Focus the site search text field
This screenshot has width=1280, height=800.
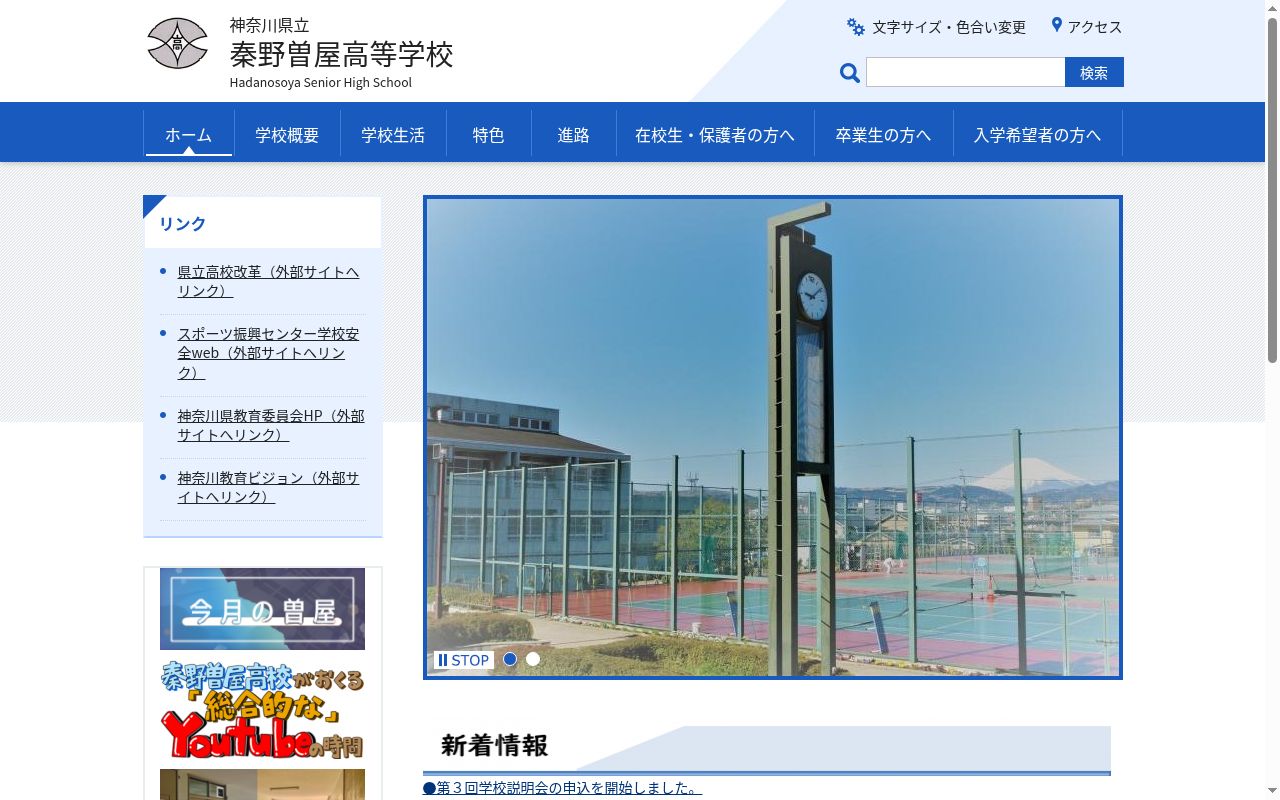[x=965, y=72]
